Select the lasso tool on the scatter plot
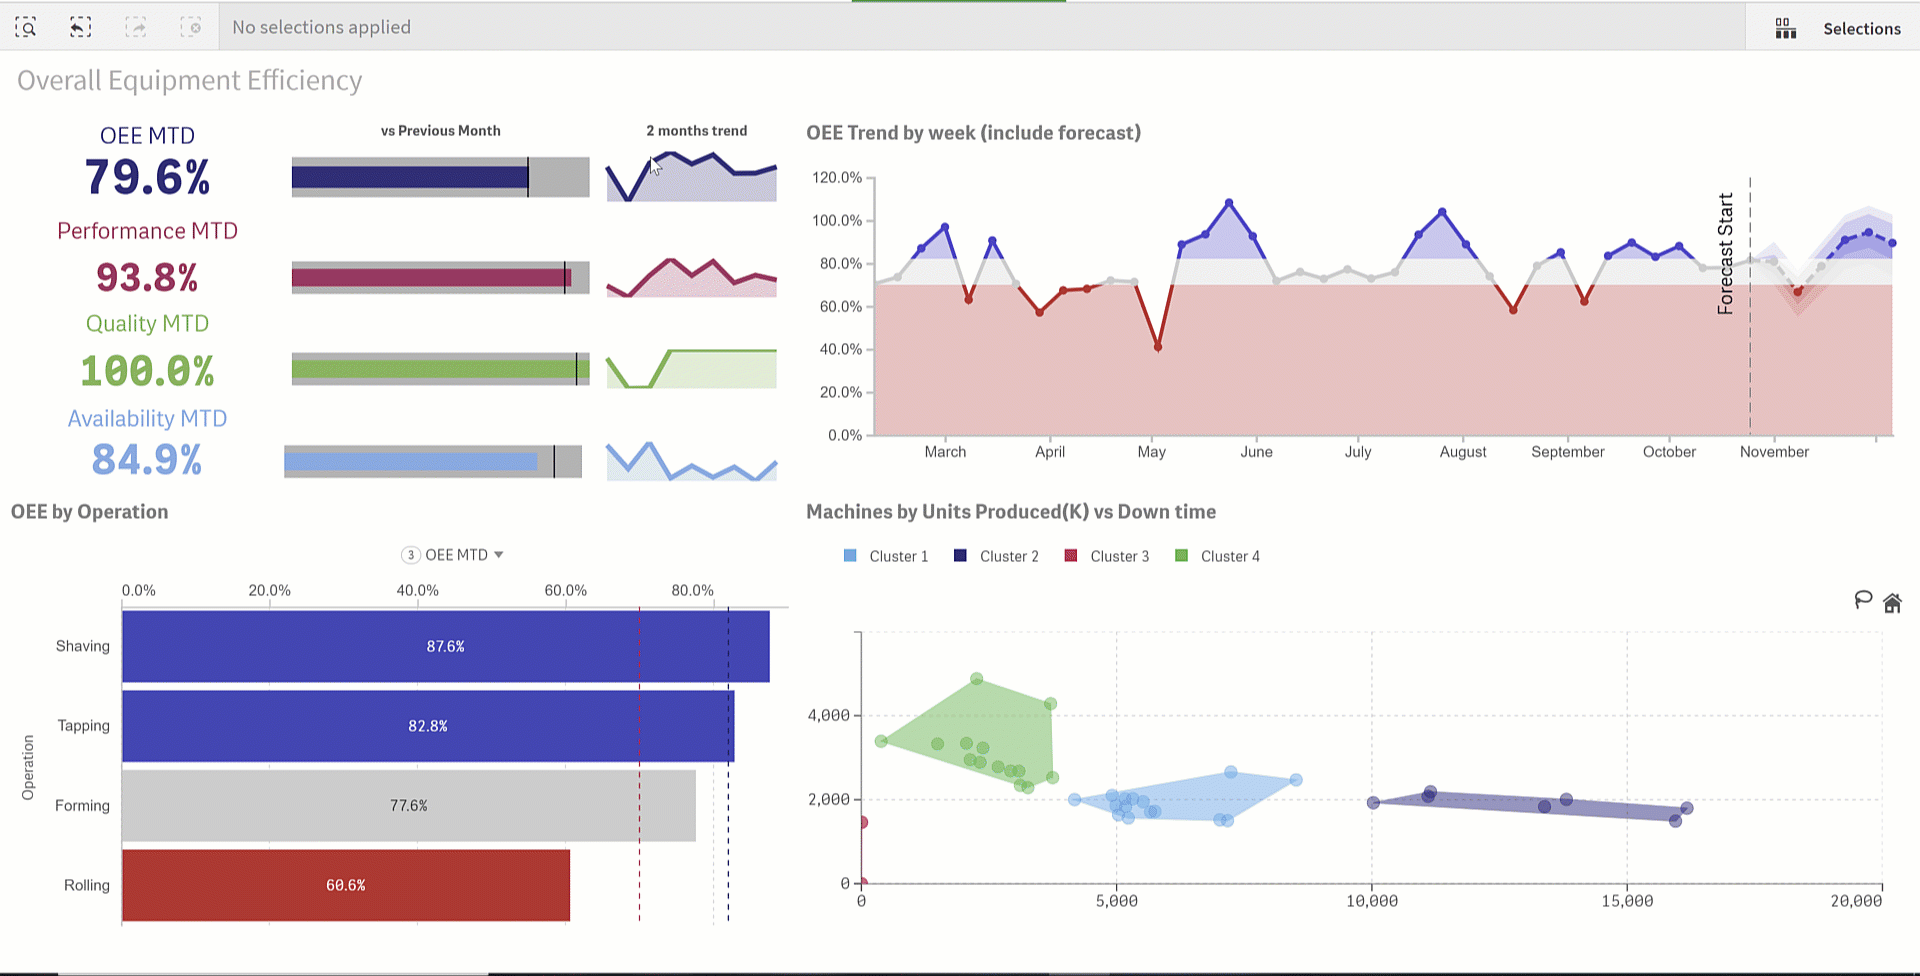Viewport: 1920px width, 976px height. pos(1862,600)
